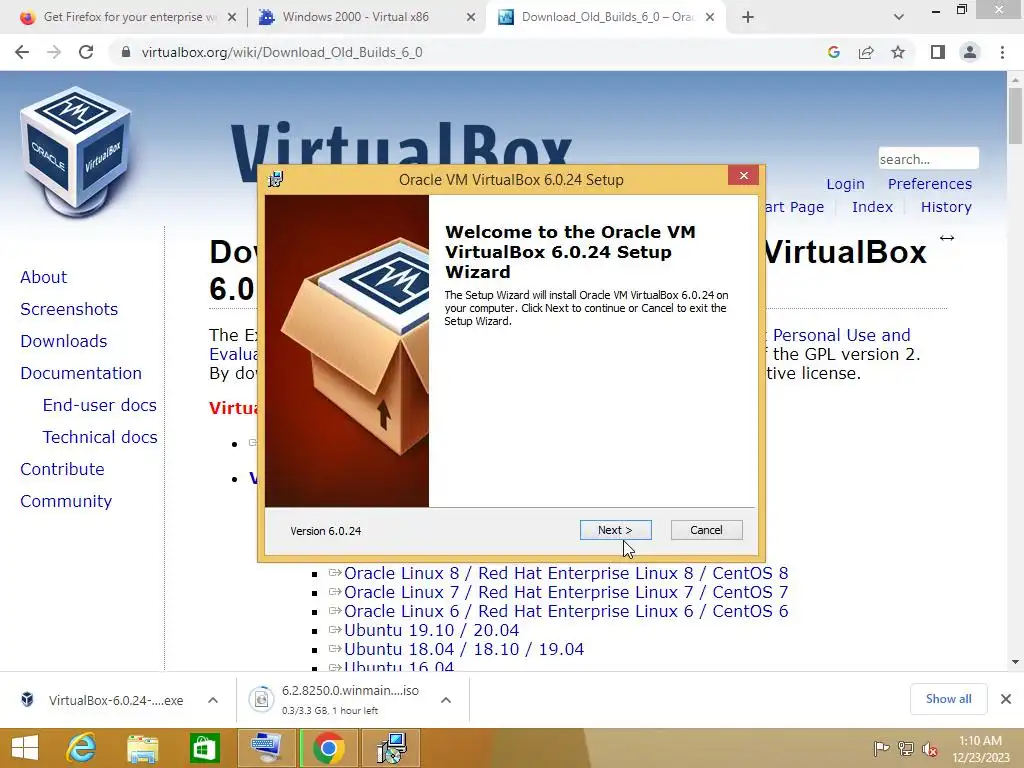Open the tab search dropdown arrow
The height and width of the screenshot is (768, 1024).
[x=899, y=17]
